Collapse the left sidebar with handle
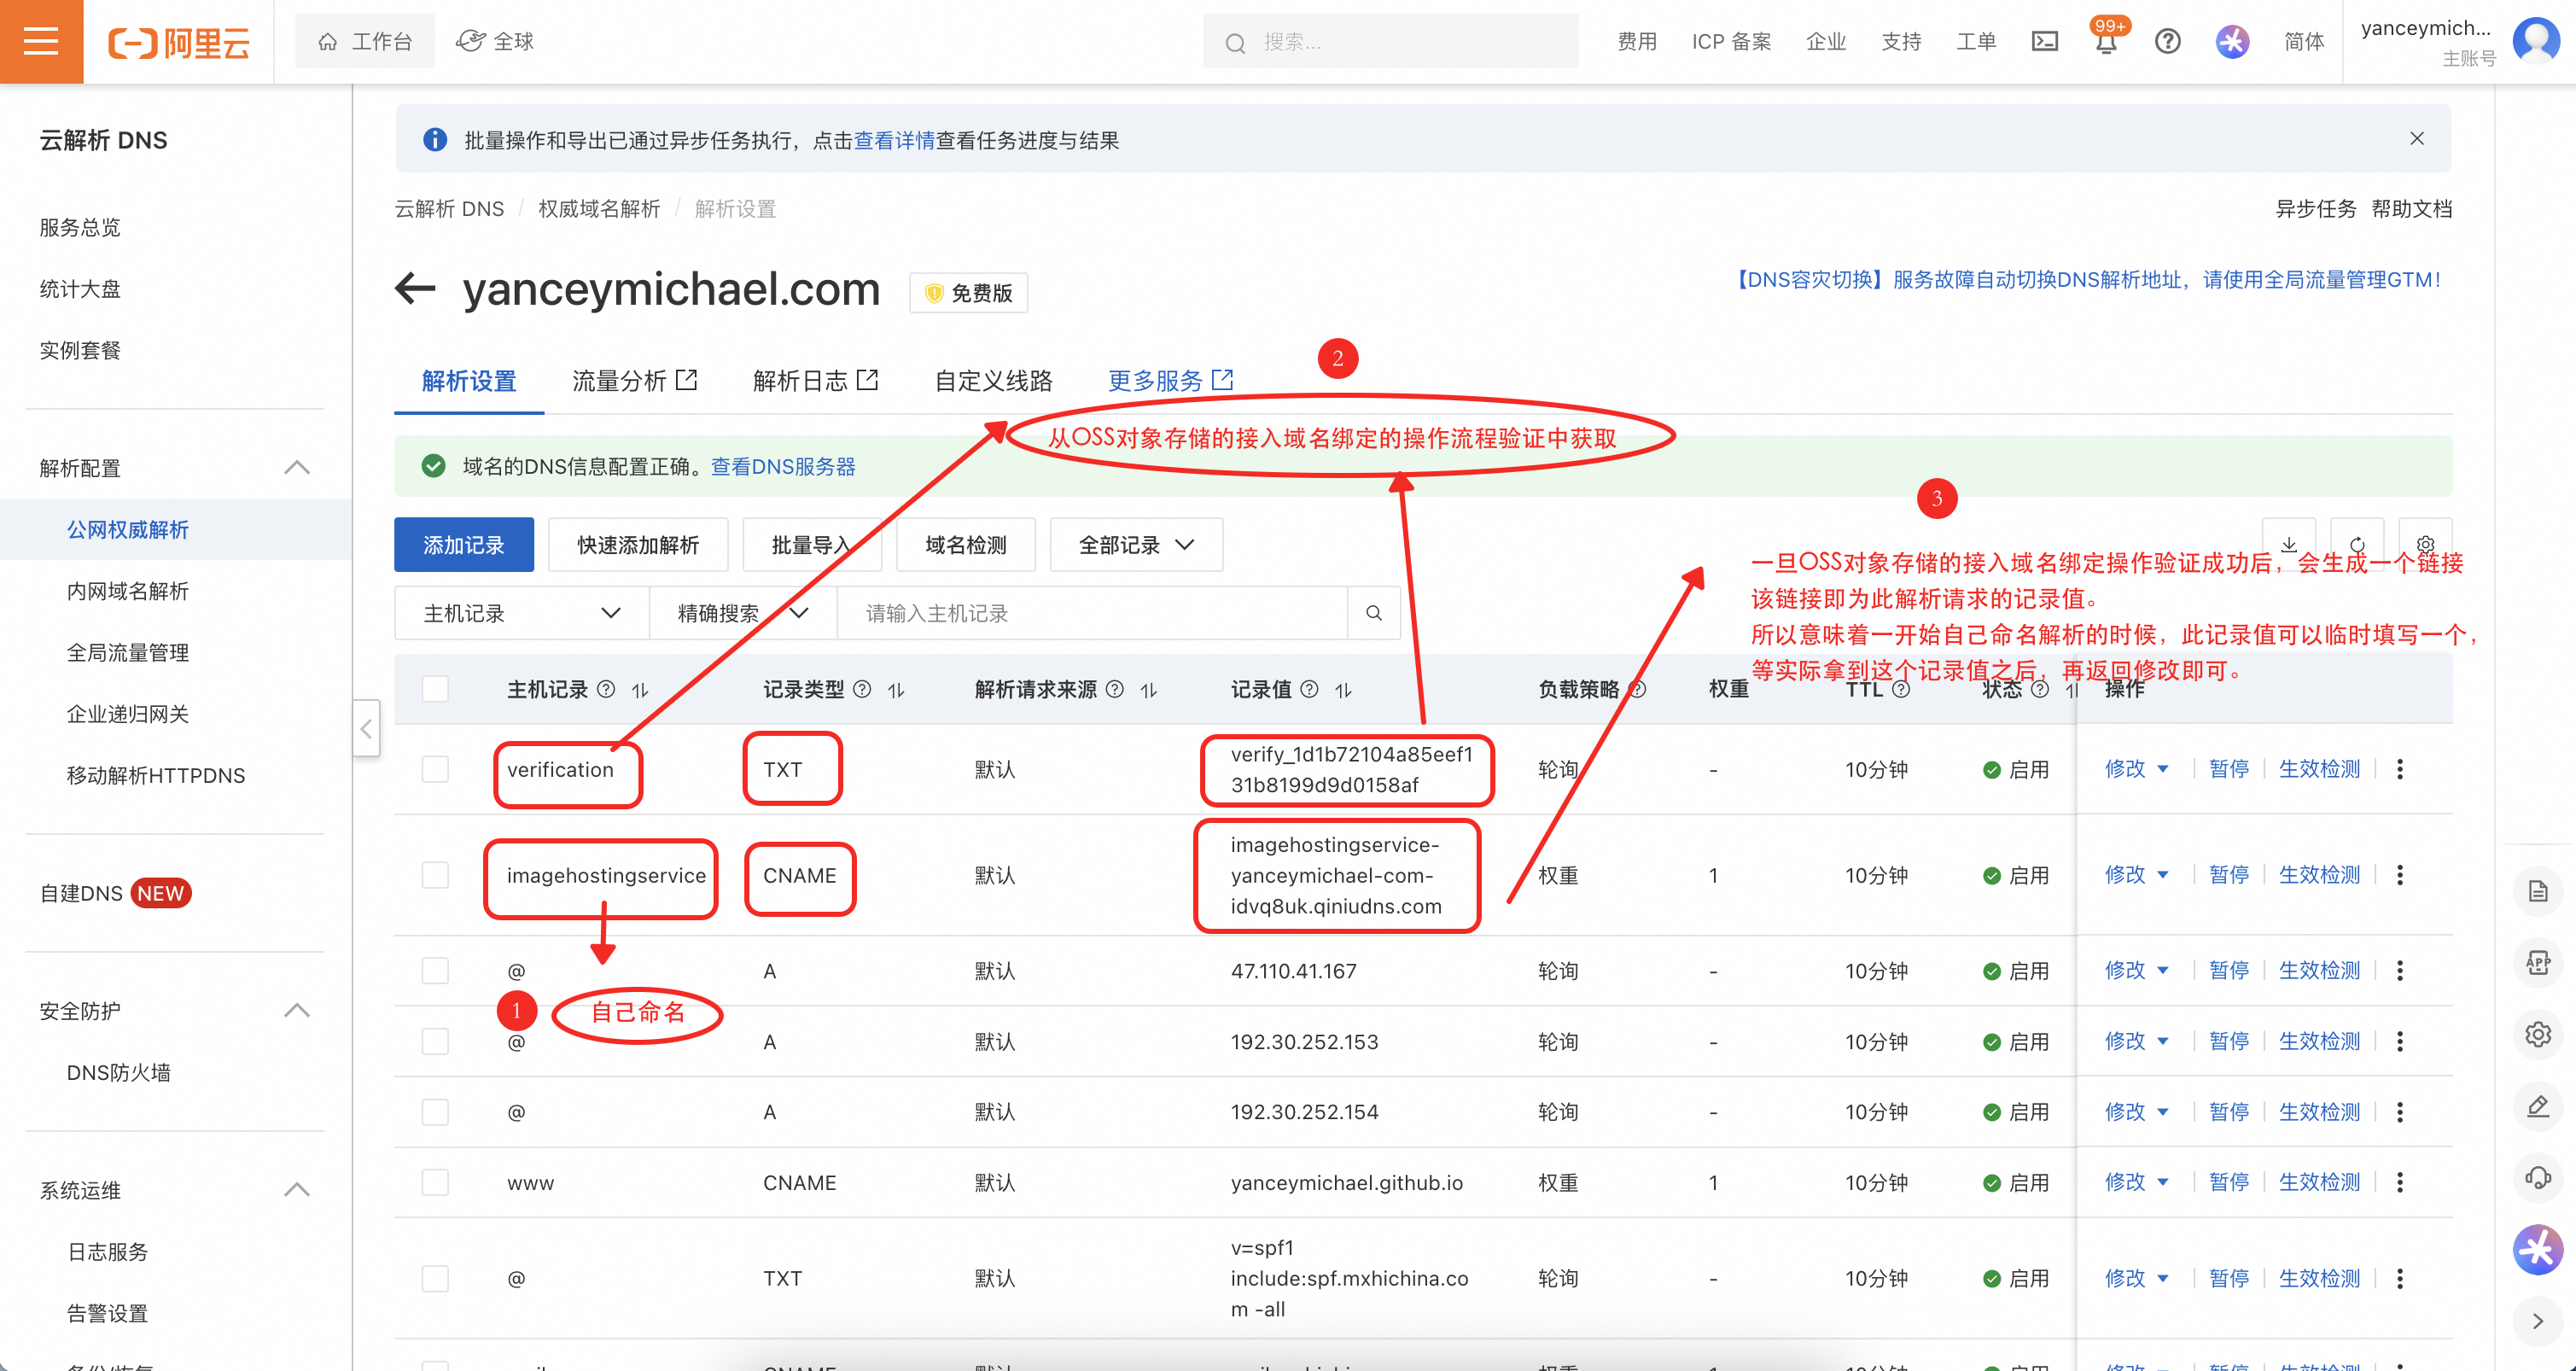 point(366,728)
